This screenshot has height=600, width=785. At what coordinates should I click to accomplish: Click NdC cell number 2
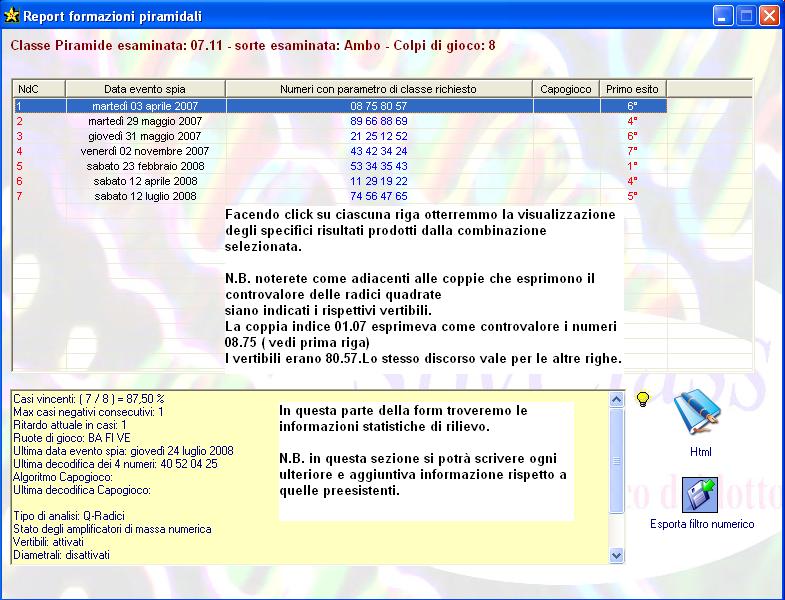pos(20,121)
